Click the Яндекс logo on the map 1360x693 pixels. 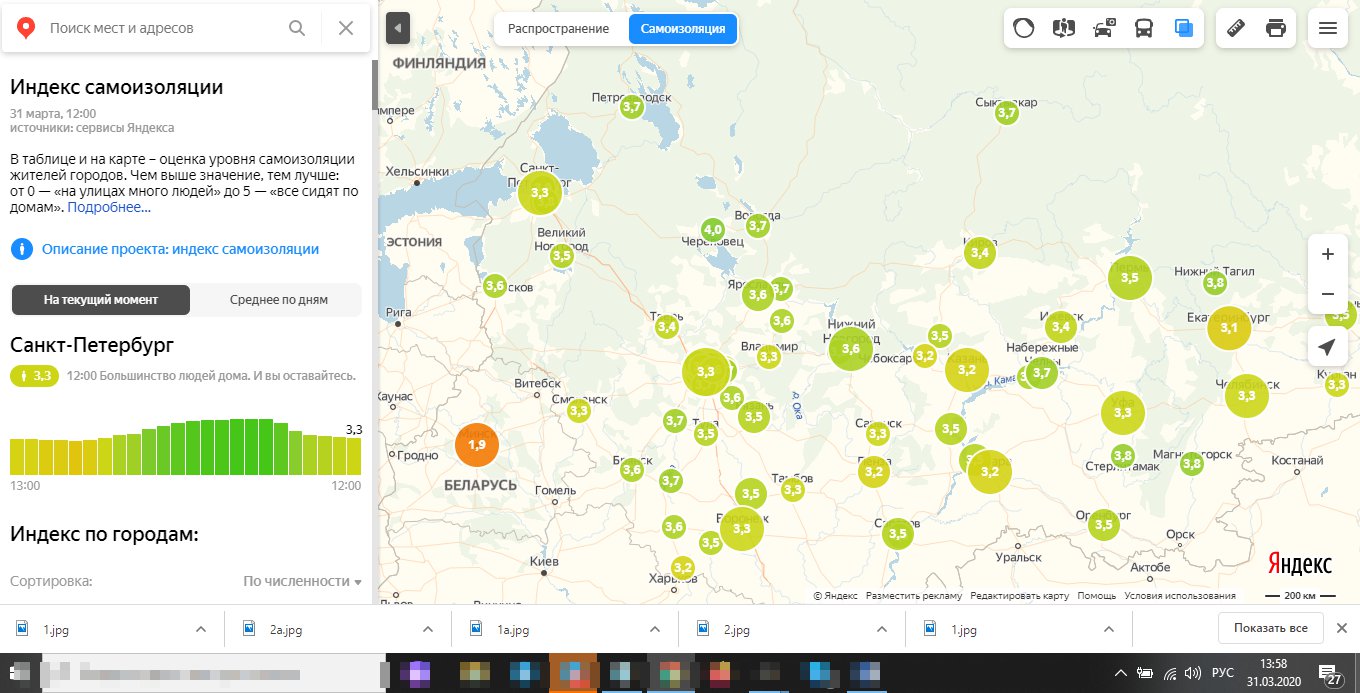click(x=1300, y=563)
